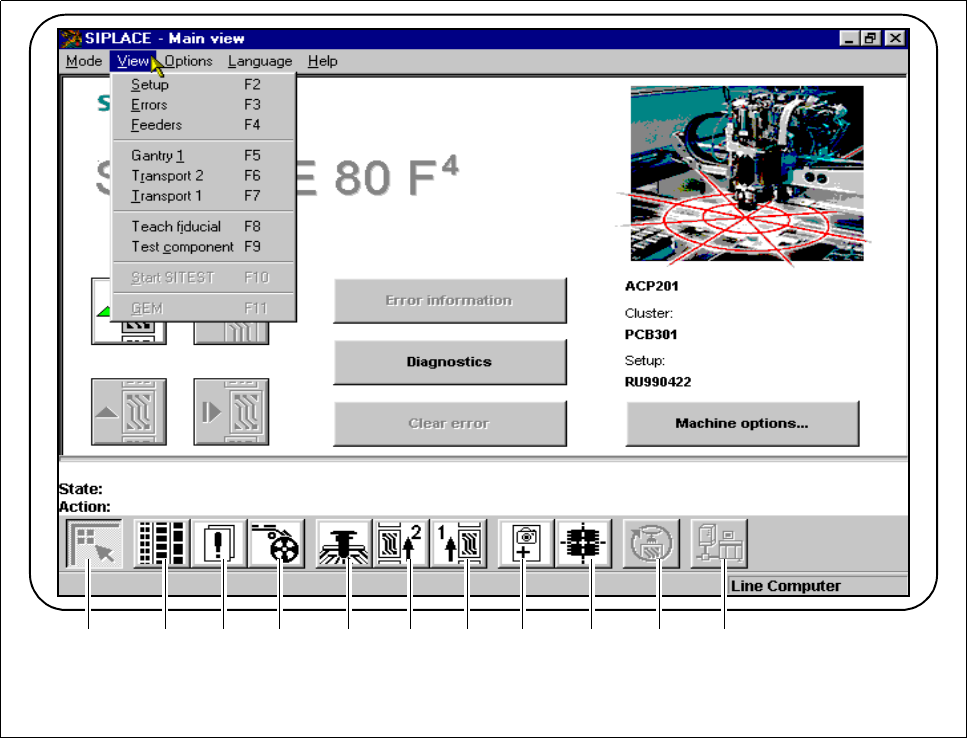
Task: Click the Main view toolbar icon
Action: [93, 545]
